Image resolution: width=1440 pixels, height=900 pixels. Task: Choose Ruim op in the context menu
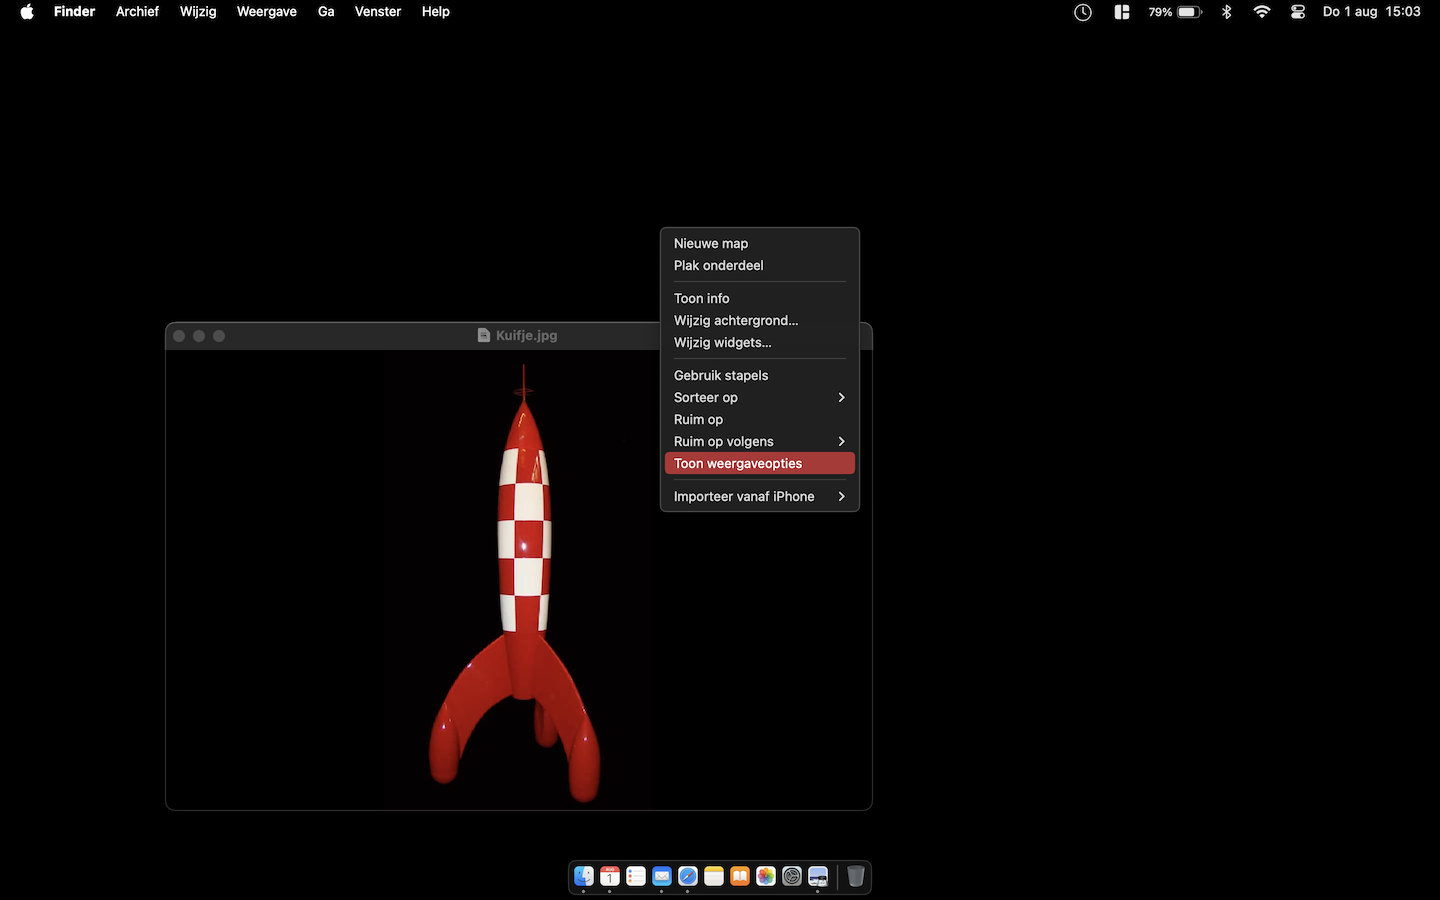pos(760,419)
